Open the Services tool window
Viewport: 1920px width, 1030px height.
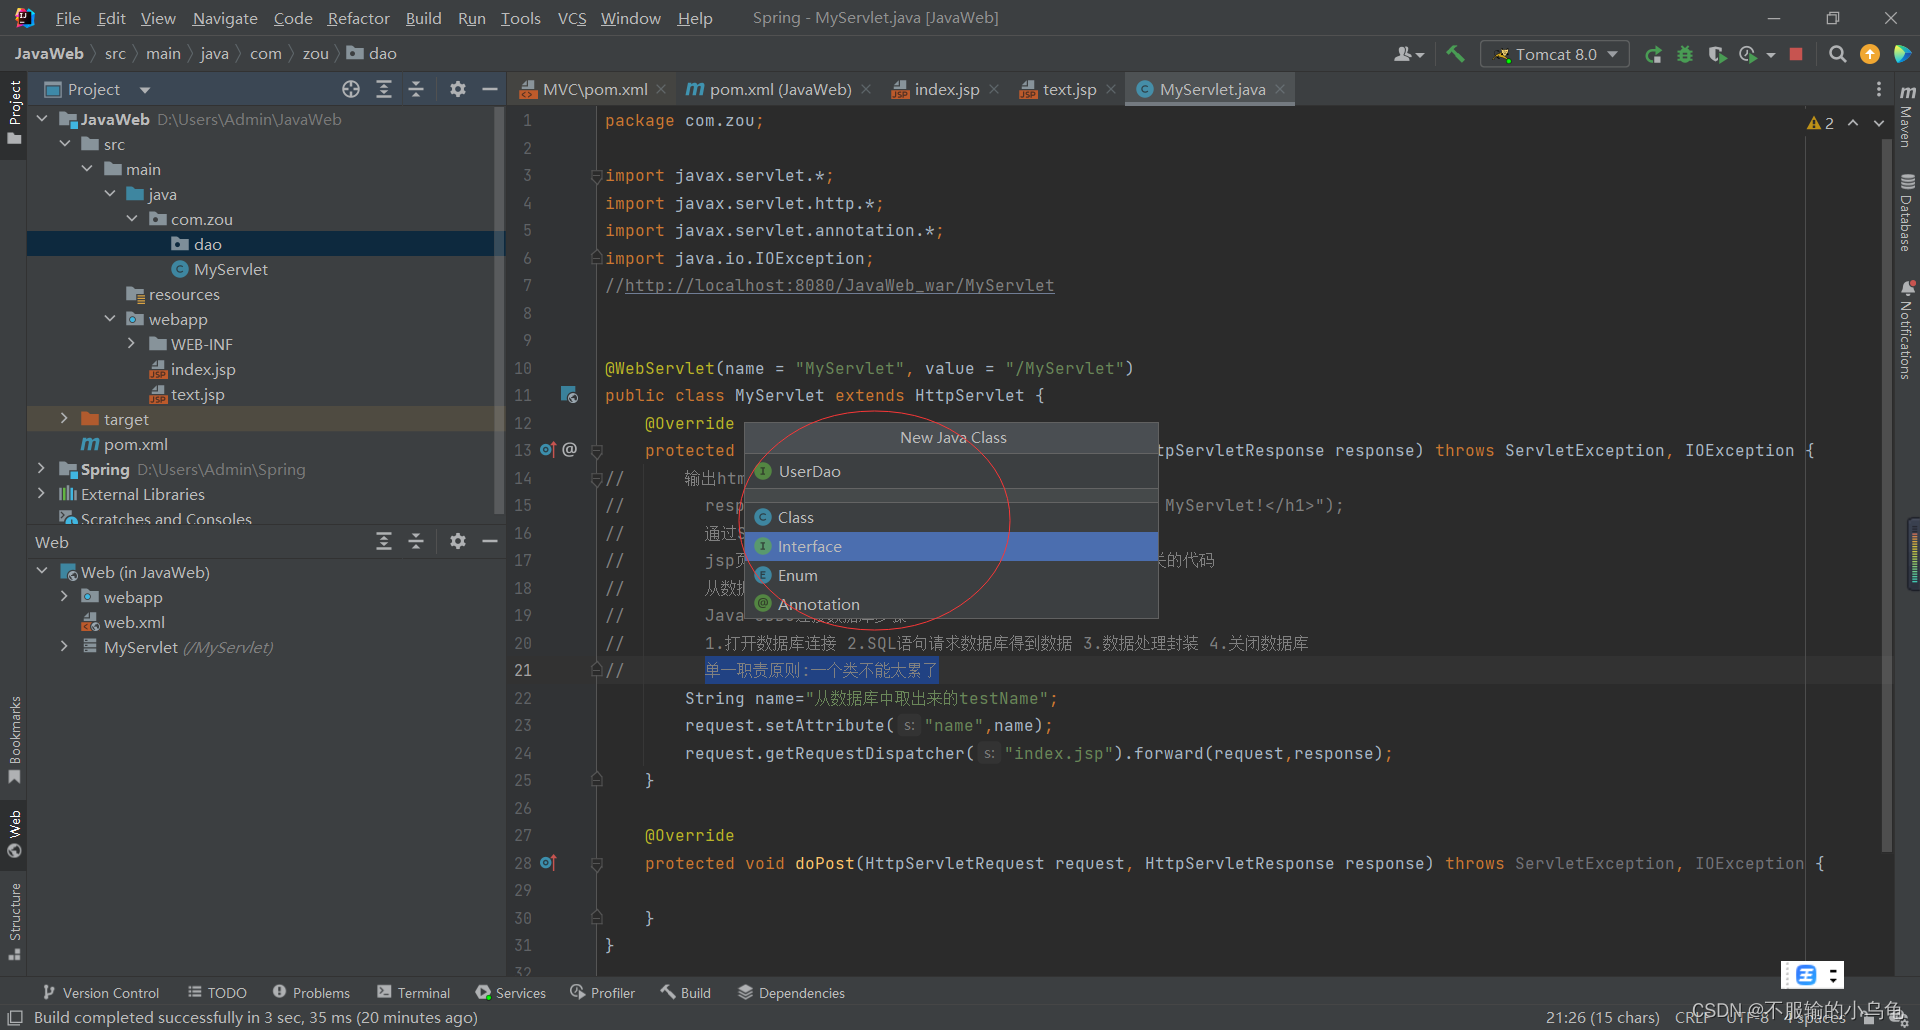point(511,993)
